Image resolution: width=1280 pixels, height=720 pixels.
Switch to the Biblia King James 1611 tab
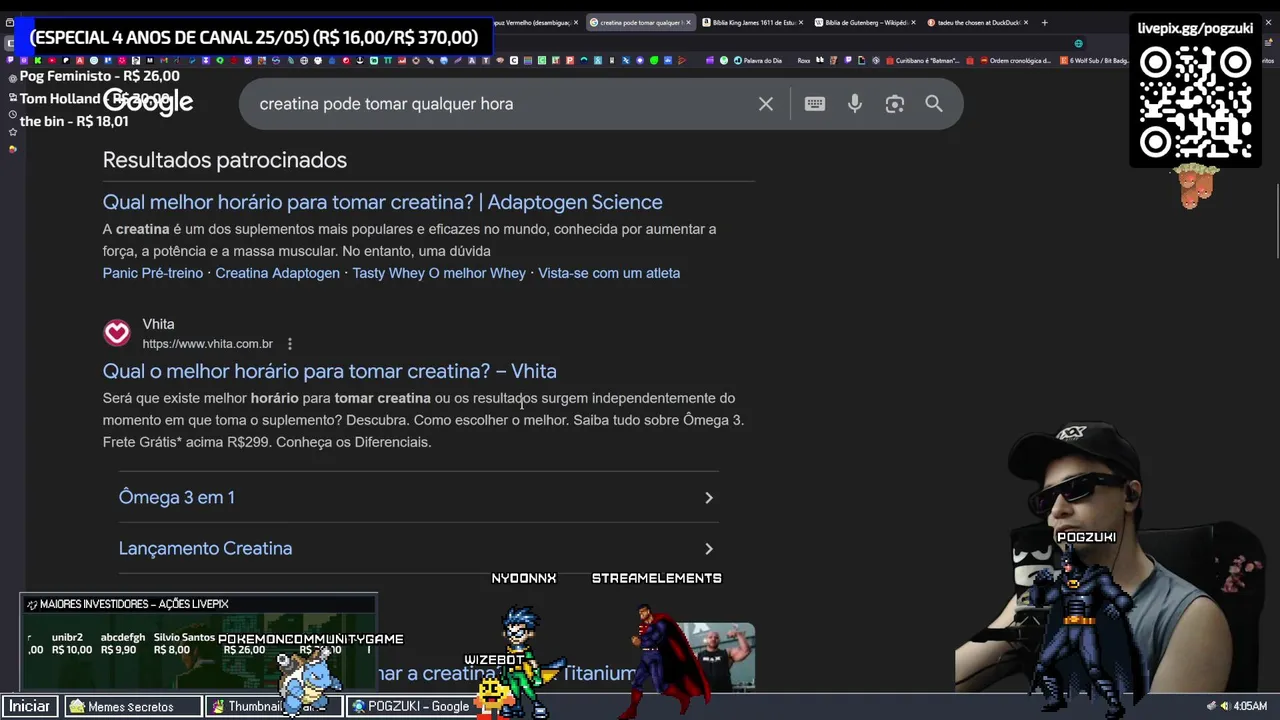(x=752, y=22)
